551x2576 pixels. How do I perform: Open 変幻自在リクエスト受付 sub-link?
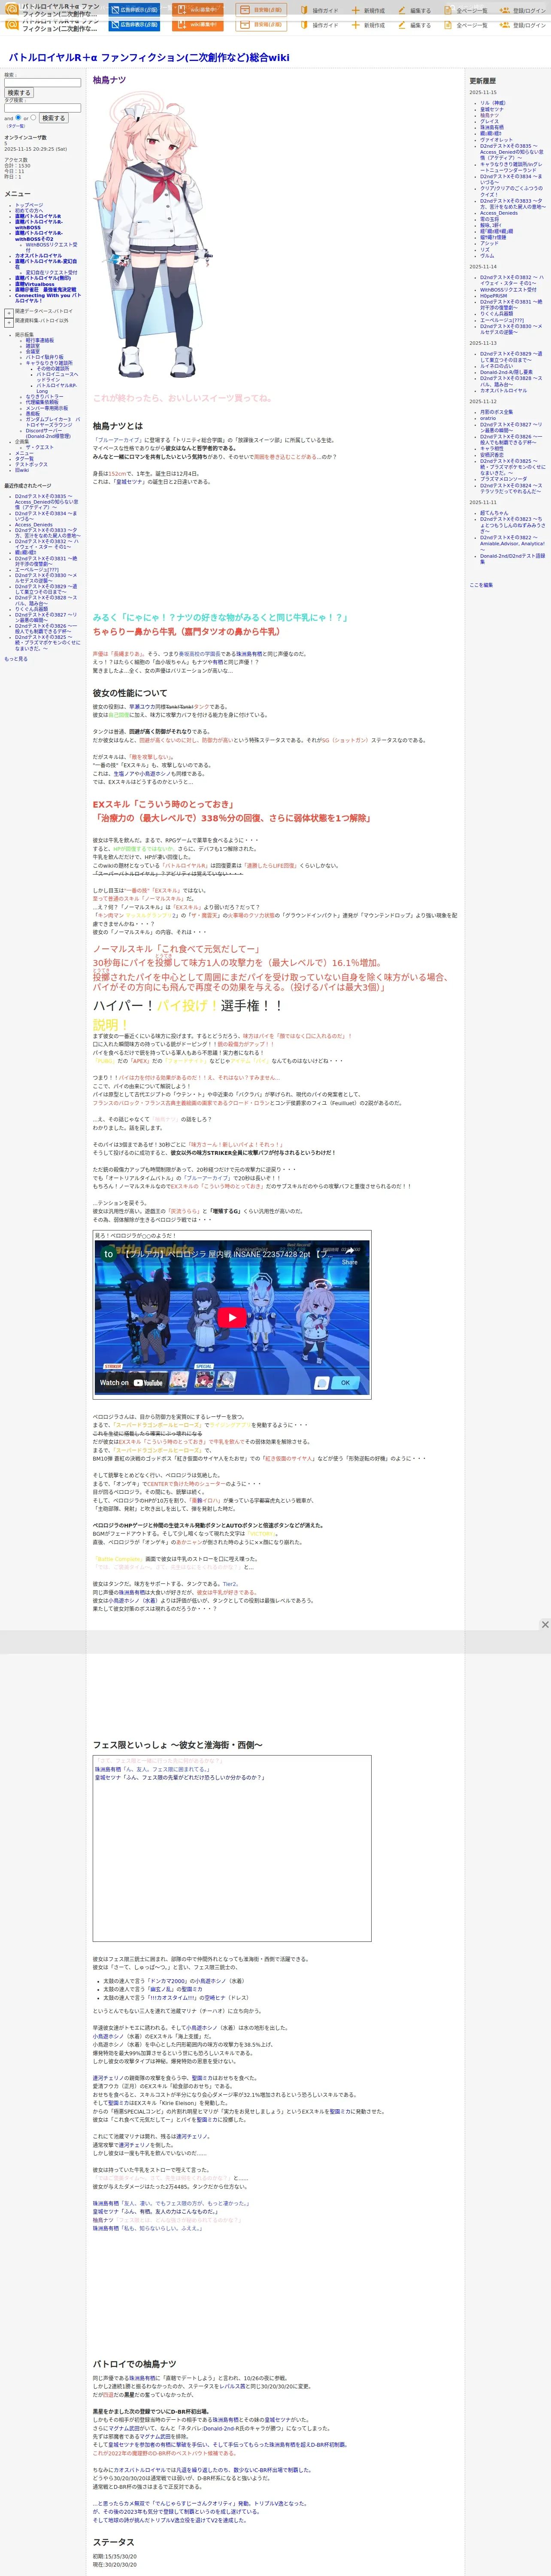tap(51, 272)
